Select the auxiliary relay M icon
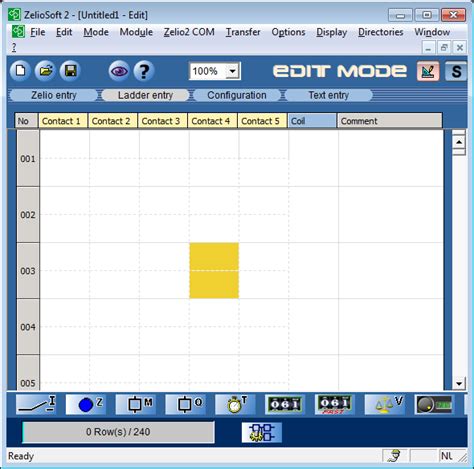474x469 pixels. (x=136, y=404)
